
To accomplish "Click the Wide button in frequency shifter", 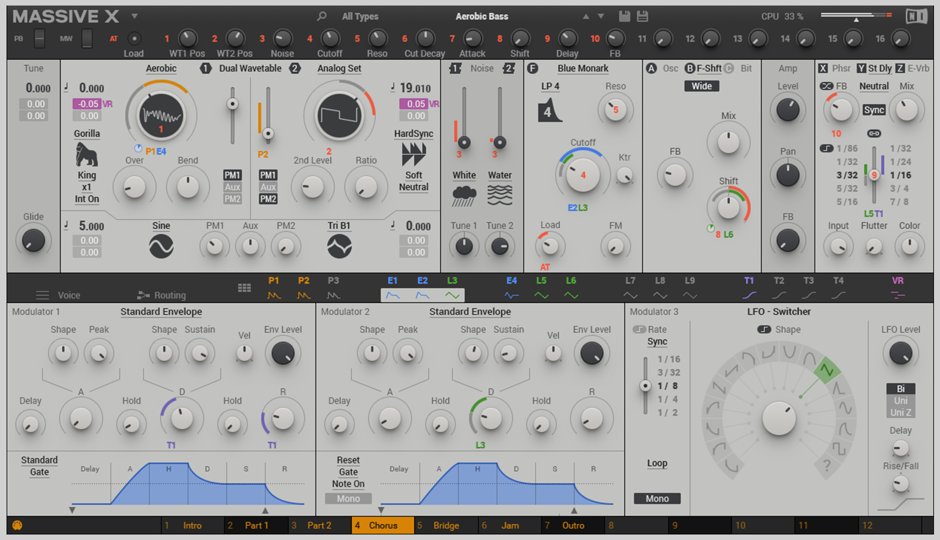I will click(701, 86).
